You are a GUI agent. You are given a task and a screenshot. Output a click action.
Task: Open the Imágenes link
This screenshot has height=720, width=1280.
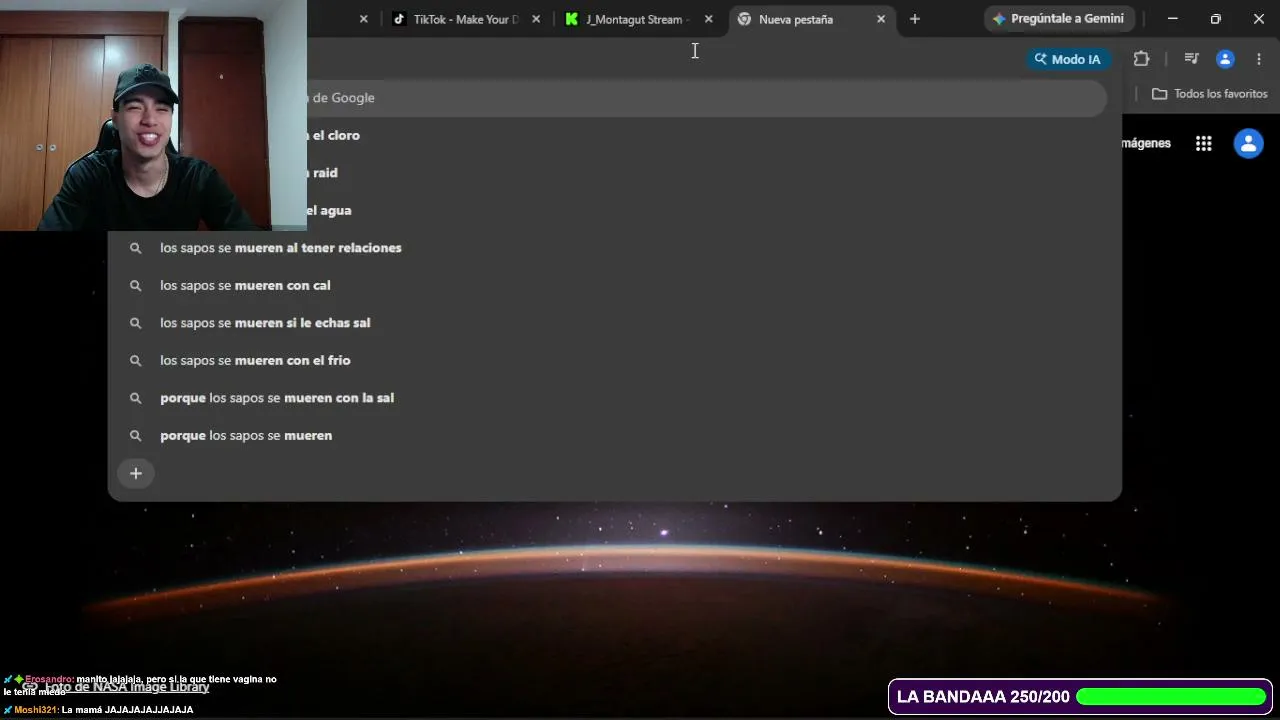(1146, 144)
